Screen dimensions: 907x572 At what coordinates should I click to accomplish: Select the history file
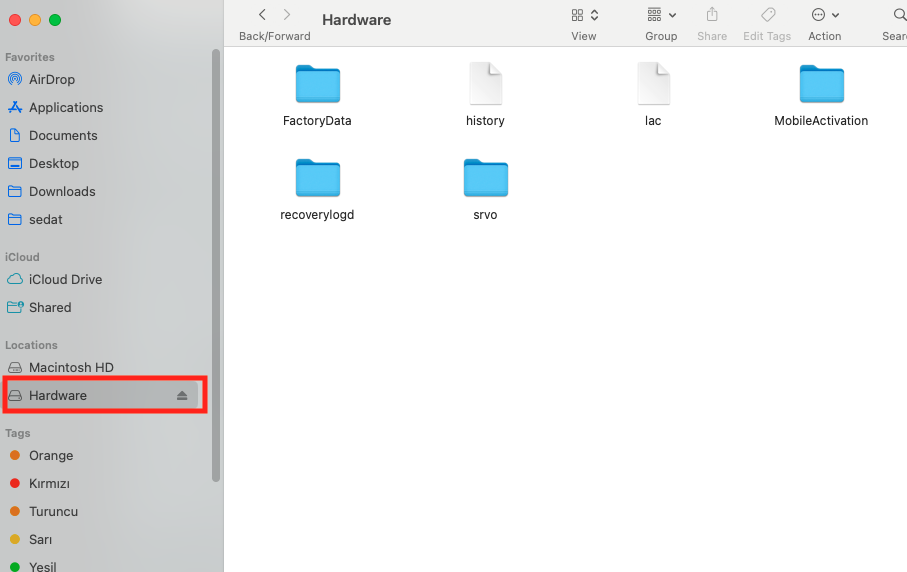point(485,85)
